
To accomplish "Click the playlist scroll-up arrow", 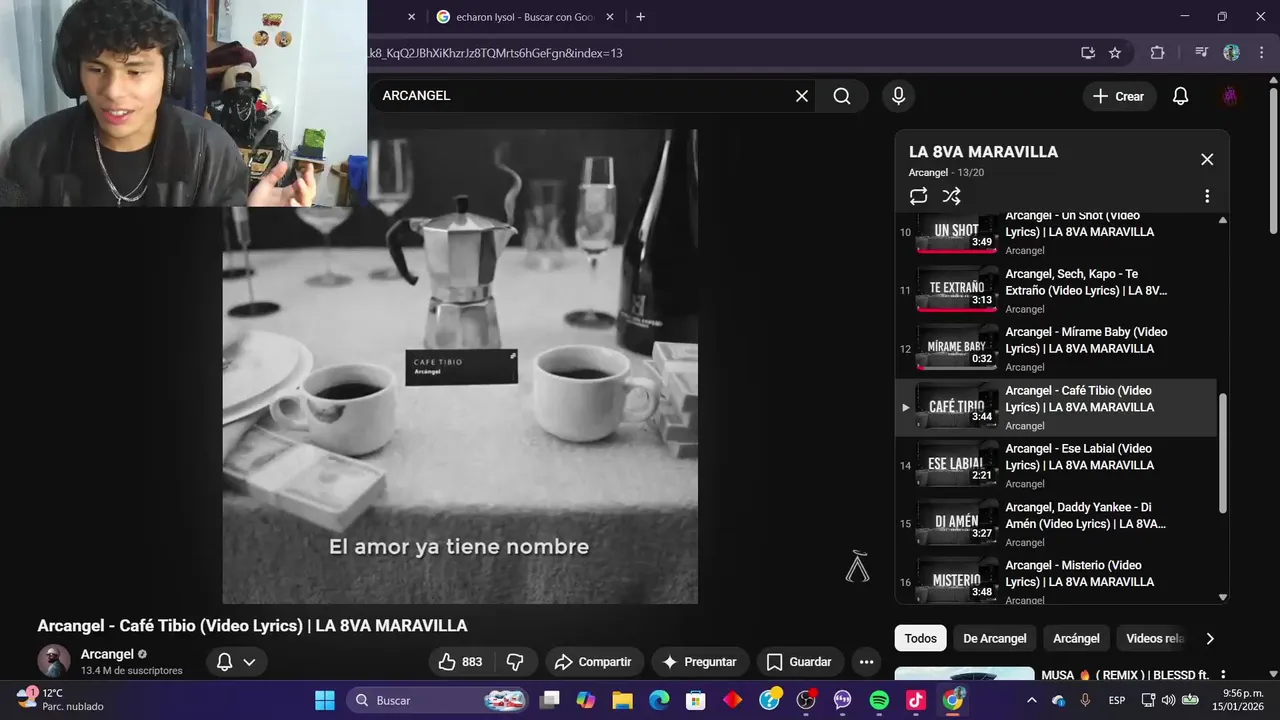I will 1222,219.
